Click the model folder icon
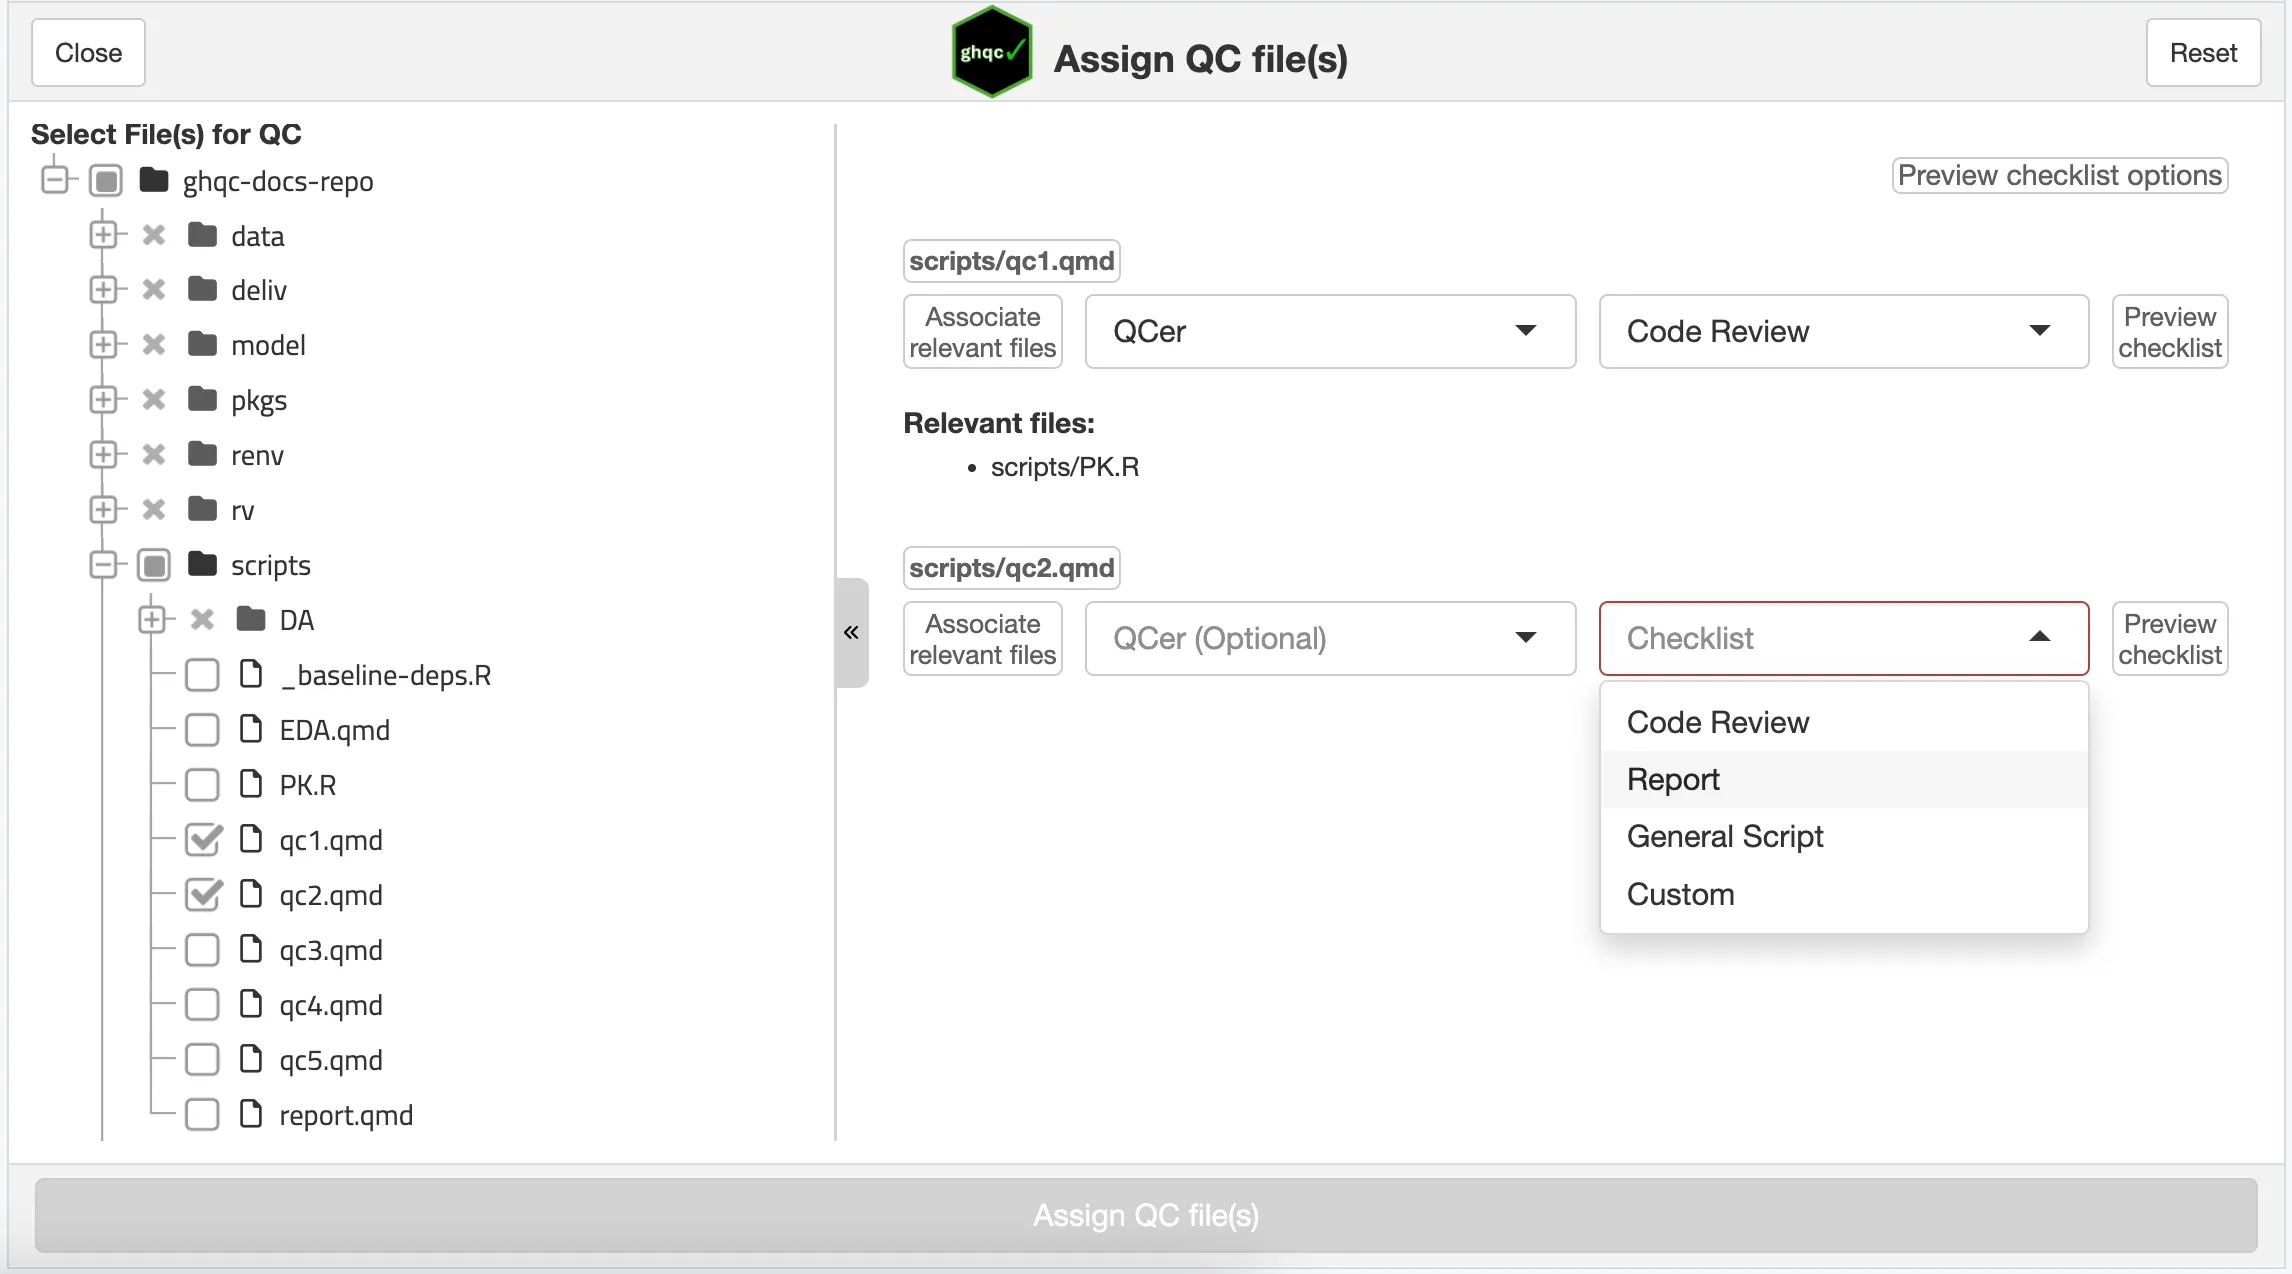The width and height of the screenshot is (2292, 1274). pos(203,345)
